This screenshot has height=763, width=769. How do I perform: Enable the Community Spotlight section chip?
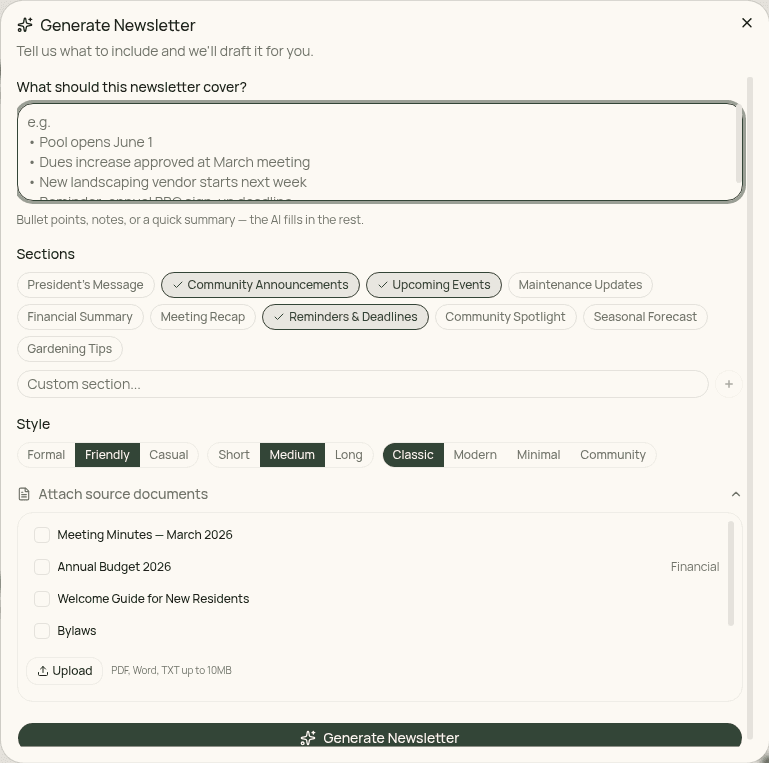tap(505, 317)
